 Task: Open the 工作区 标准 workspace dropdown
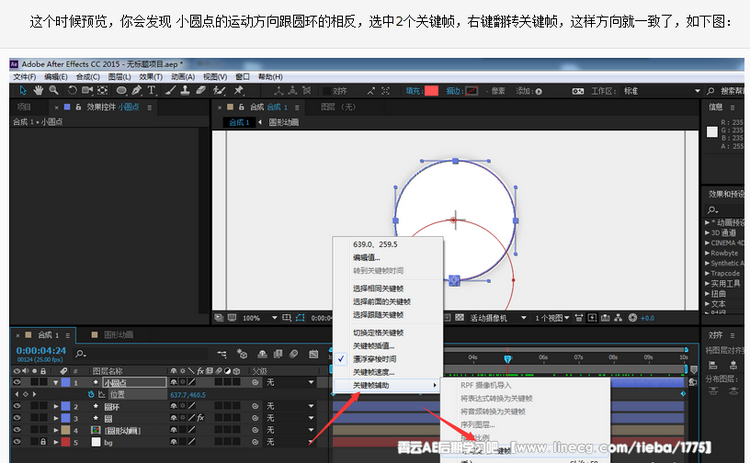click(x=662, y=91)
